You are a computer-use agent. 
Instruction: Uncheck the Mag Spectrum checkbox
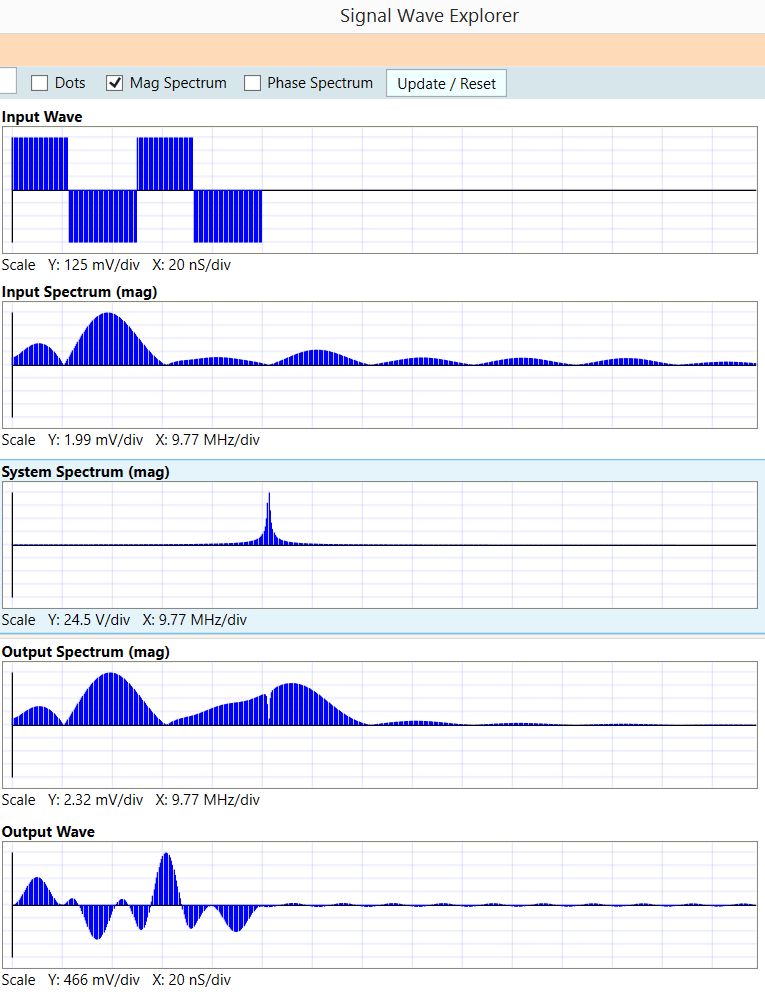click(114, 83)
